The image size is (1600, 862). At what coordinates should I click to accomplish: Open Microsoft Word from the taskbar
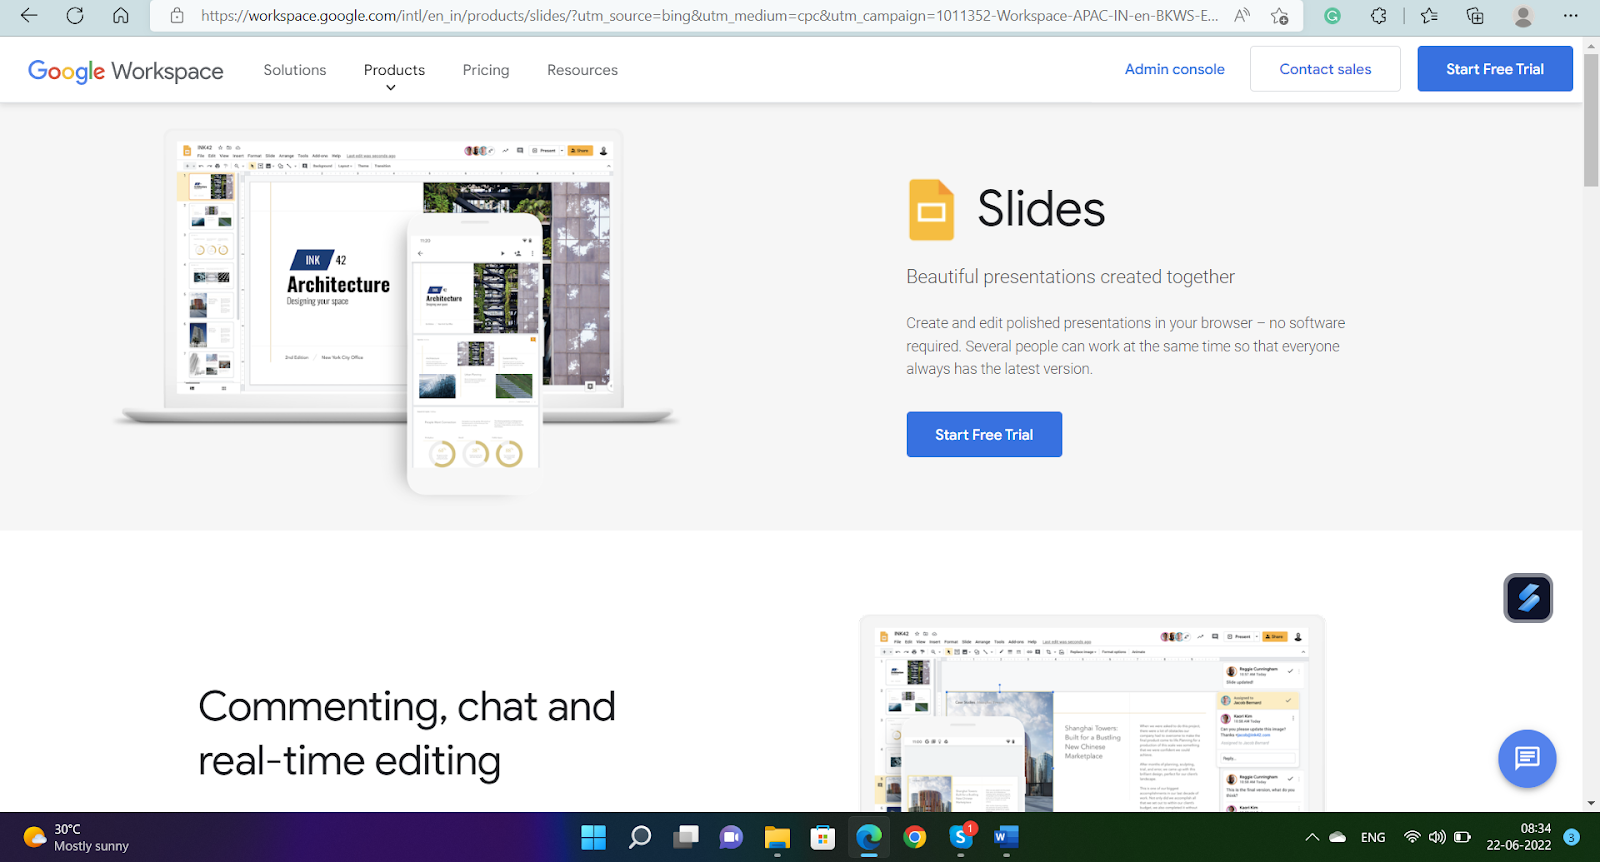coord(1006,837)
